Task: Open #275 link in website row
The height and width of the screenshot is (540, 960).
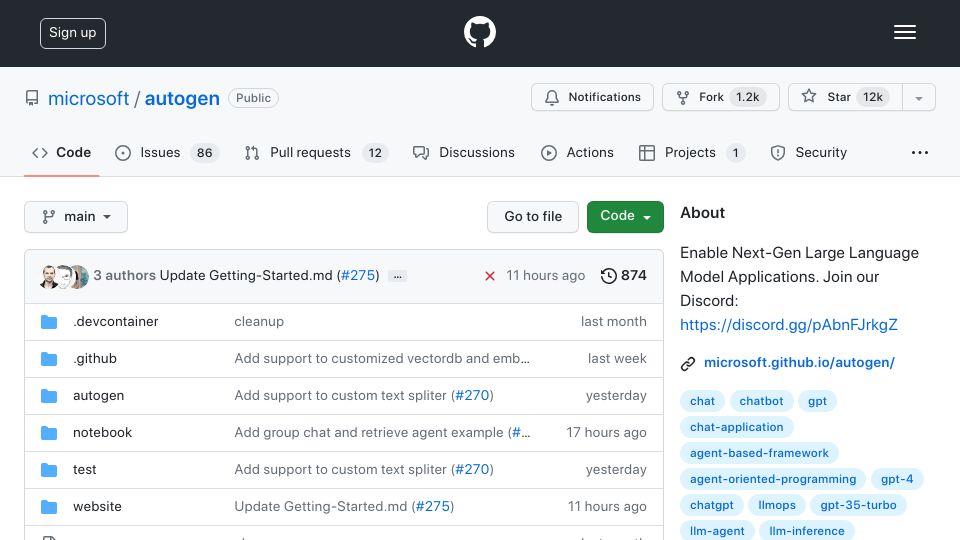Action: click(433, 506)
